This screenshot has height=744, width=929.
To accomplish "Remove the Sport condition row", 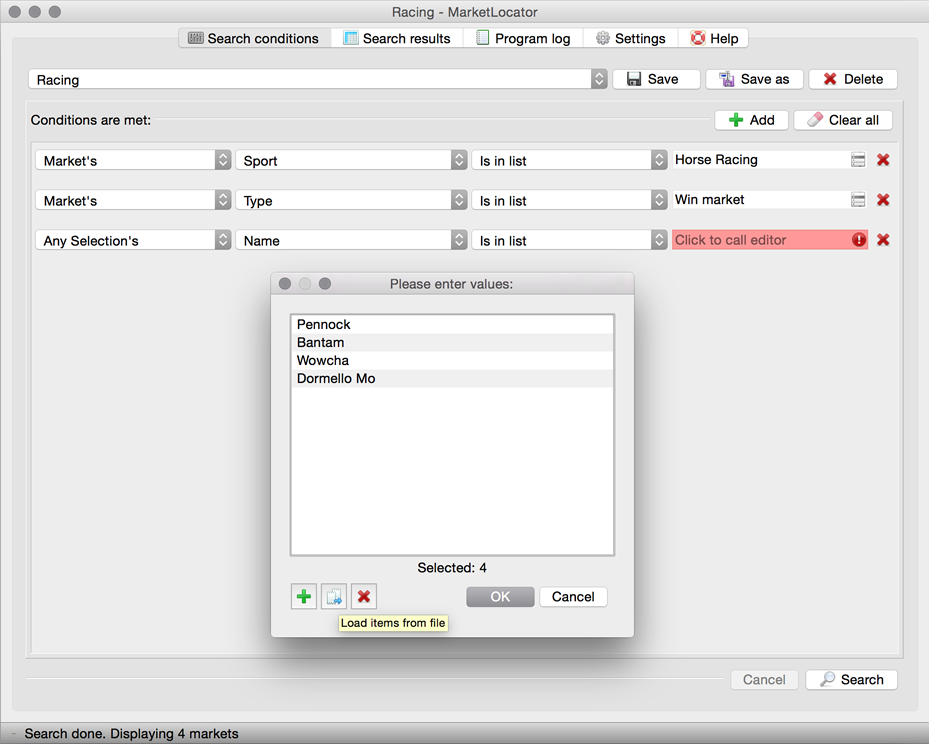I will point(883,160).
